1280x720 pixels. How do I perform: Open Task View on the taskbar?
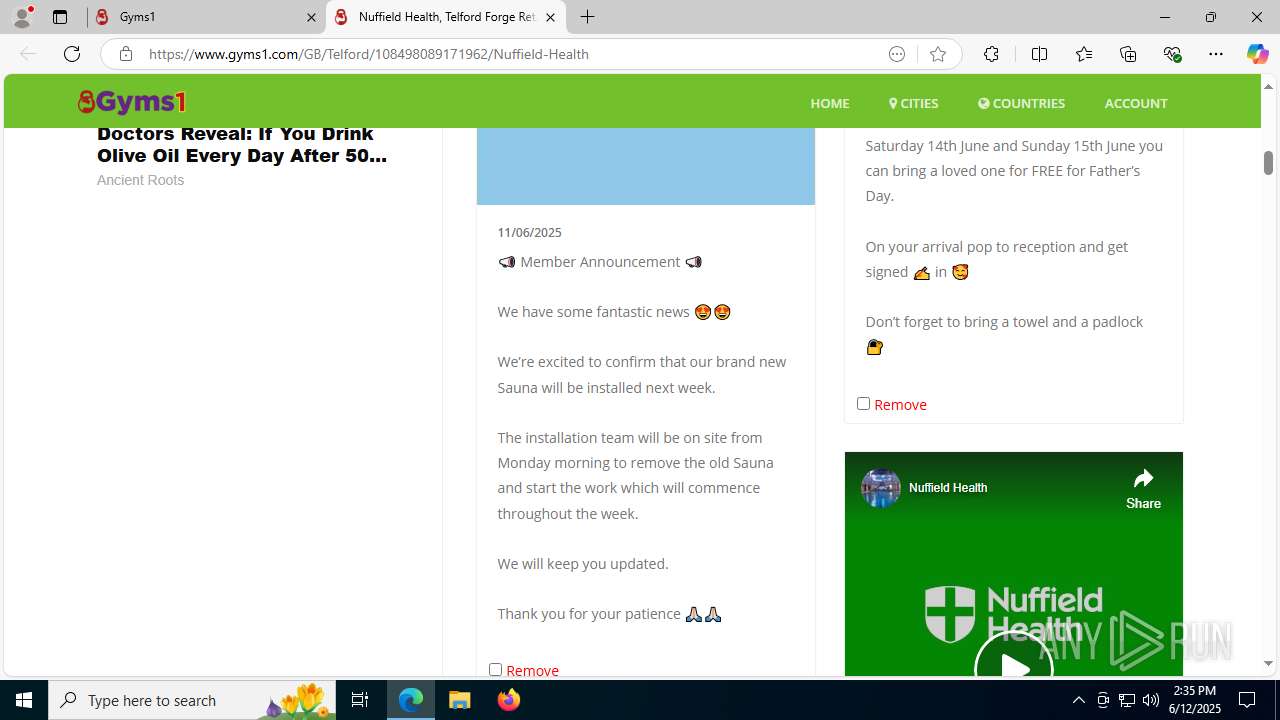pos(360,700)
